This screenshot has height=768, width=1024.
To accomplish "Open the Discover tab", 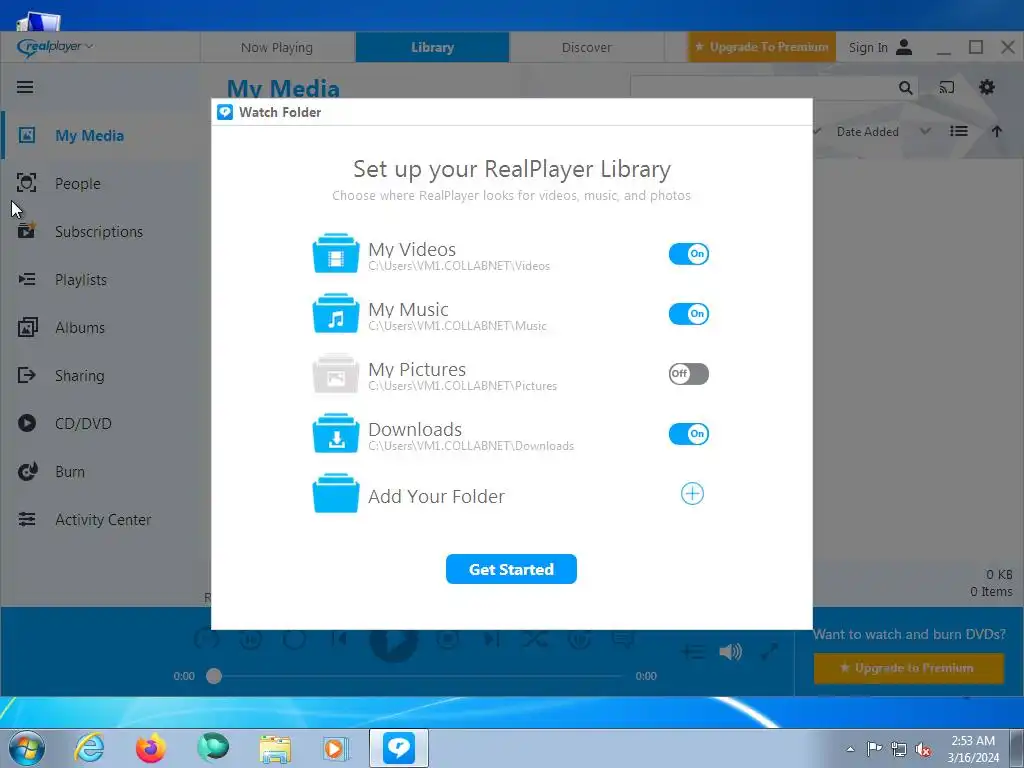I will [586, 47].
